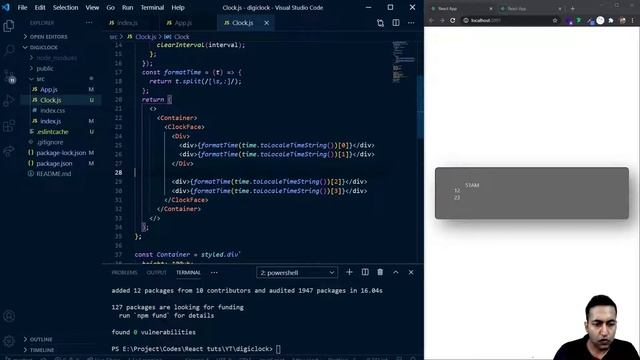Open a new browser tab with plus
Image resolution: width=640 pixels, height=360 pixels.
coord(573,9)
